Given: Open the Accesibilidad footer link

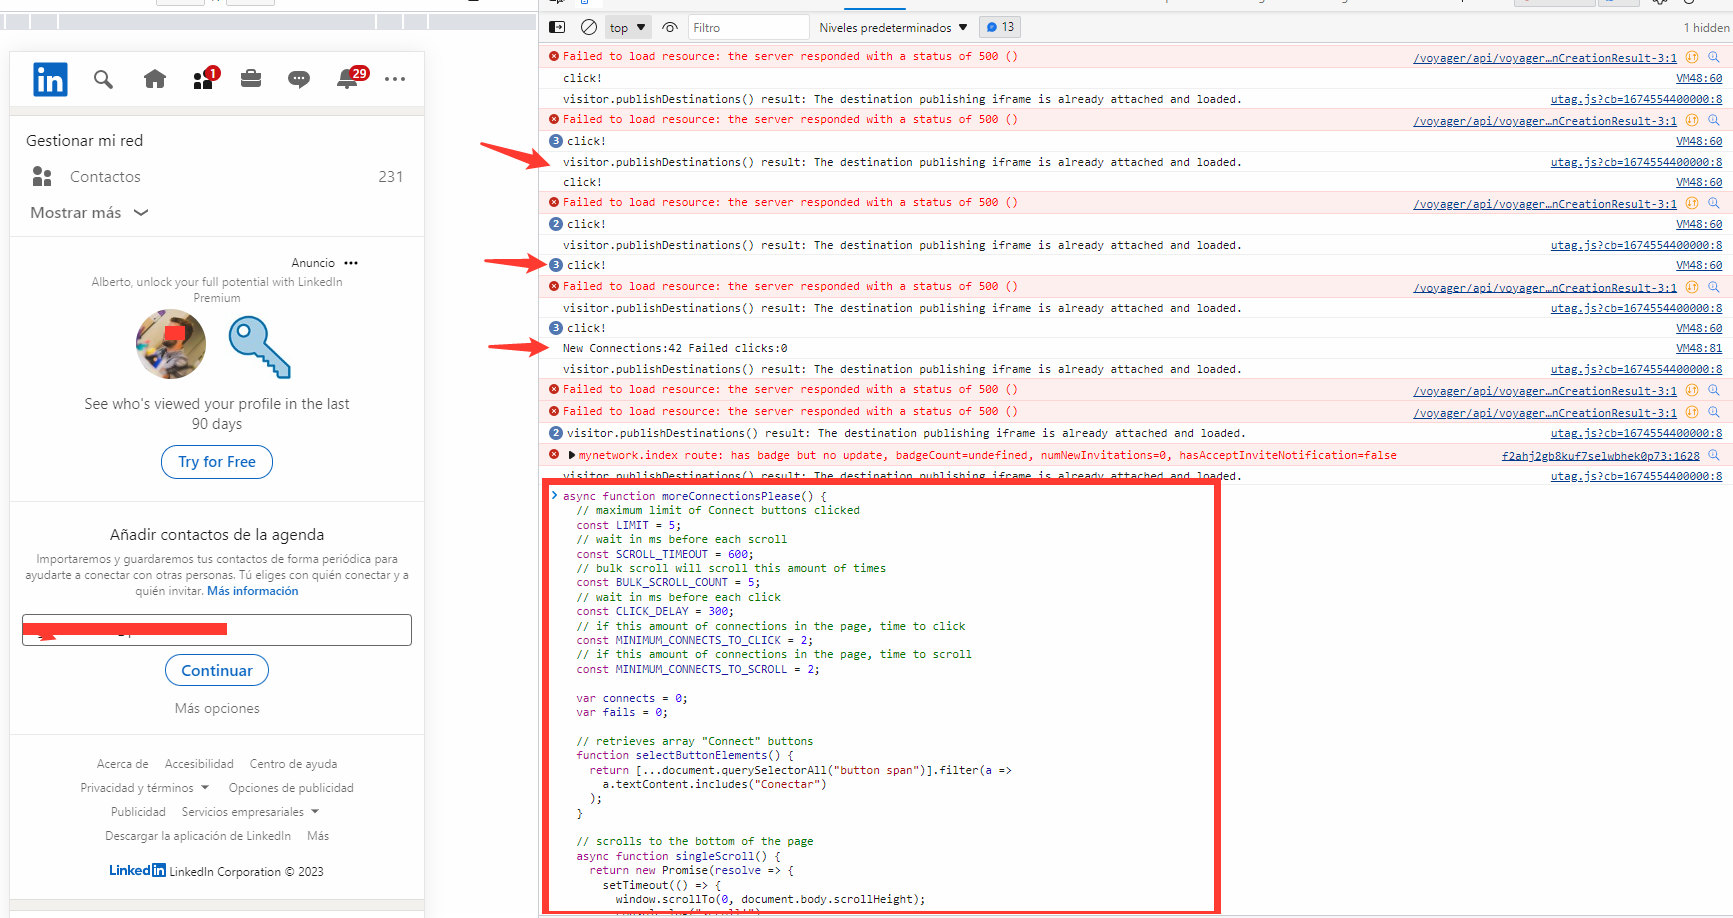Looking at the screenshot, I should [199, 764].
